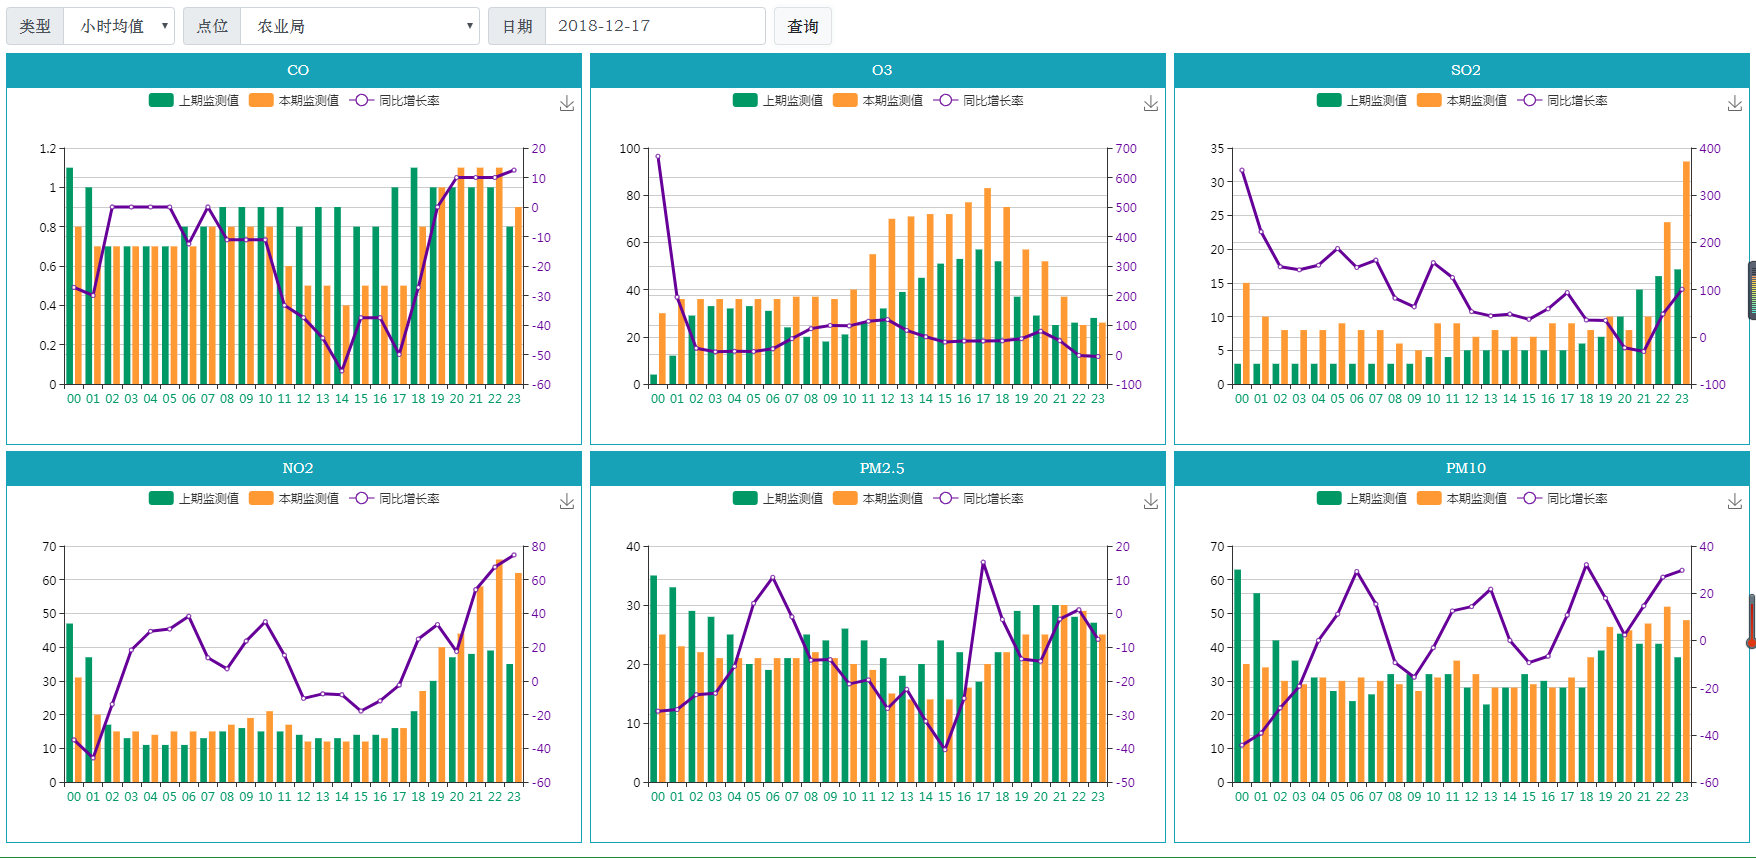Click the 点位 label

click(x=212, y=26)
